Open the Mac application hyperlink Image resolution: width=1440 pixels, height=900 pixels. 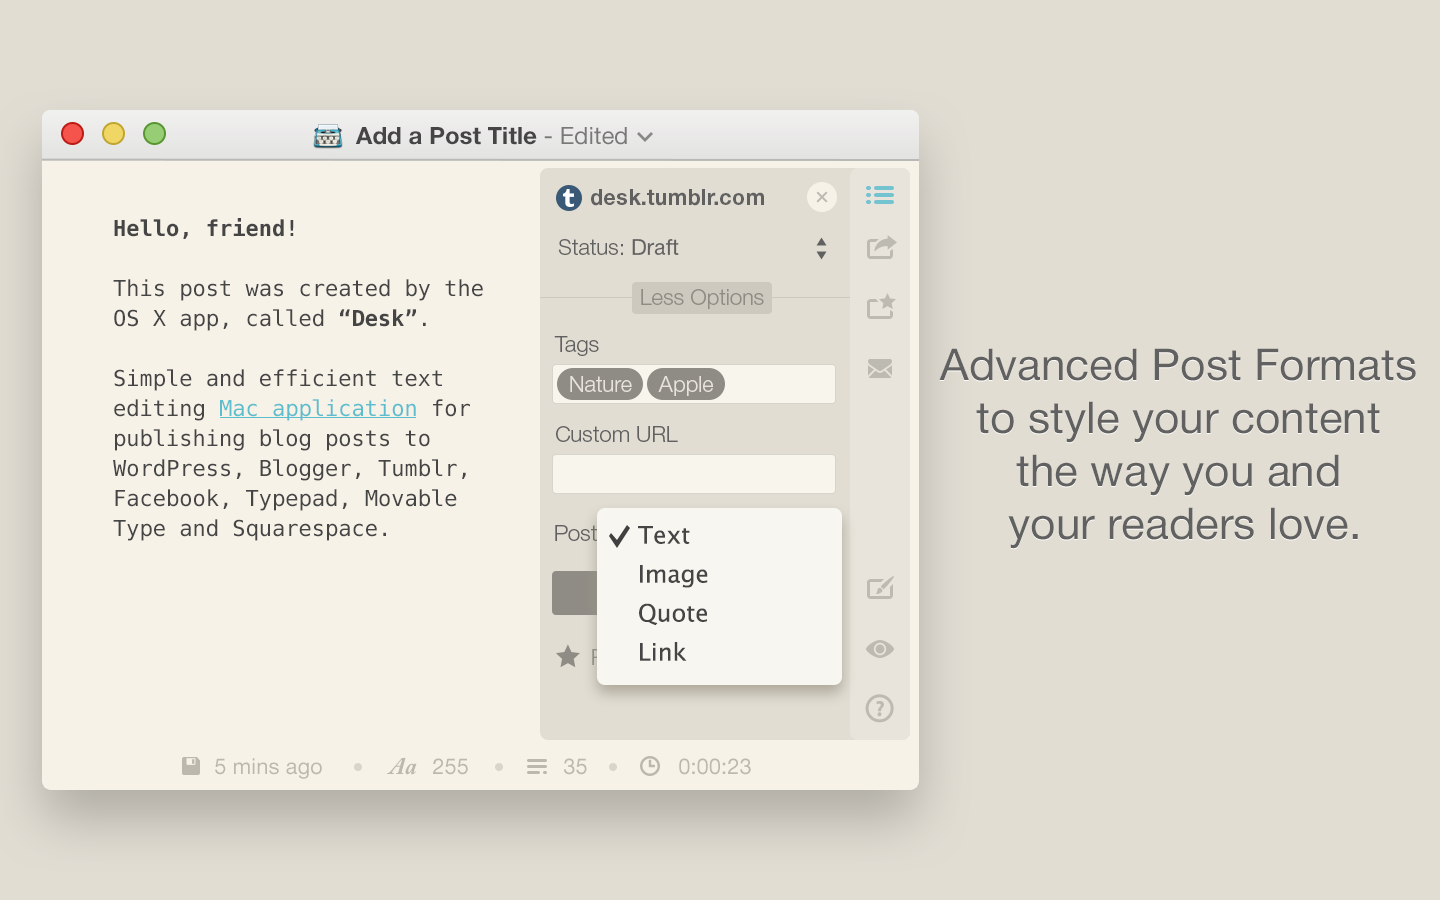[x=318, y=408]
